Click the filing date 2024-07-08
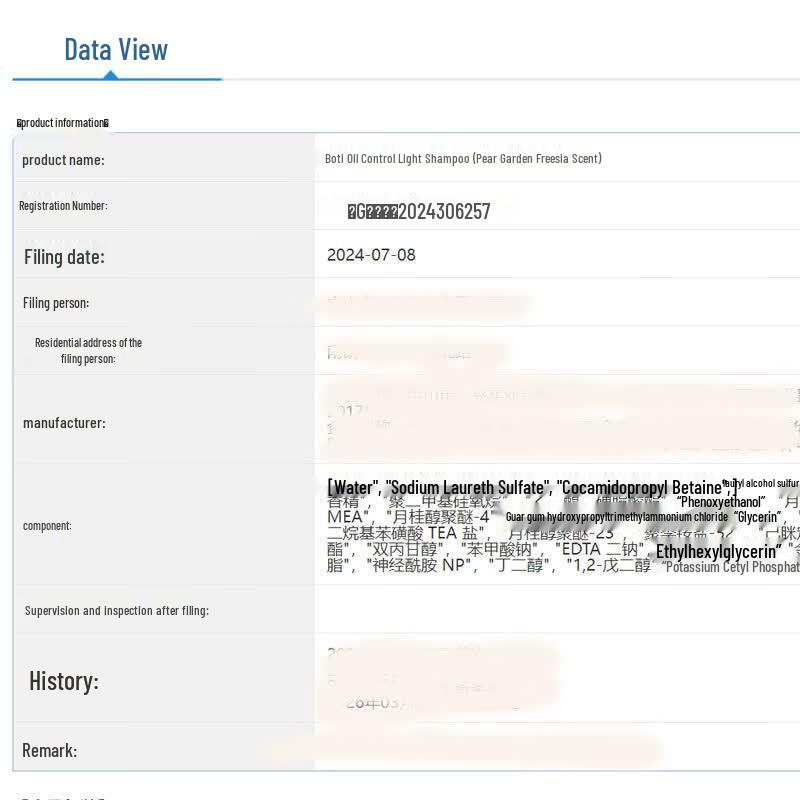The width and height of the screenshot is (800, 800). (371, 255)
